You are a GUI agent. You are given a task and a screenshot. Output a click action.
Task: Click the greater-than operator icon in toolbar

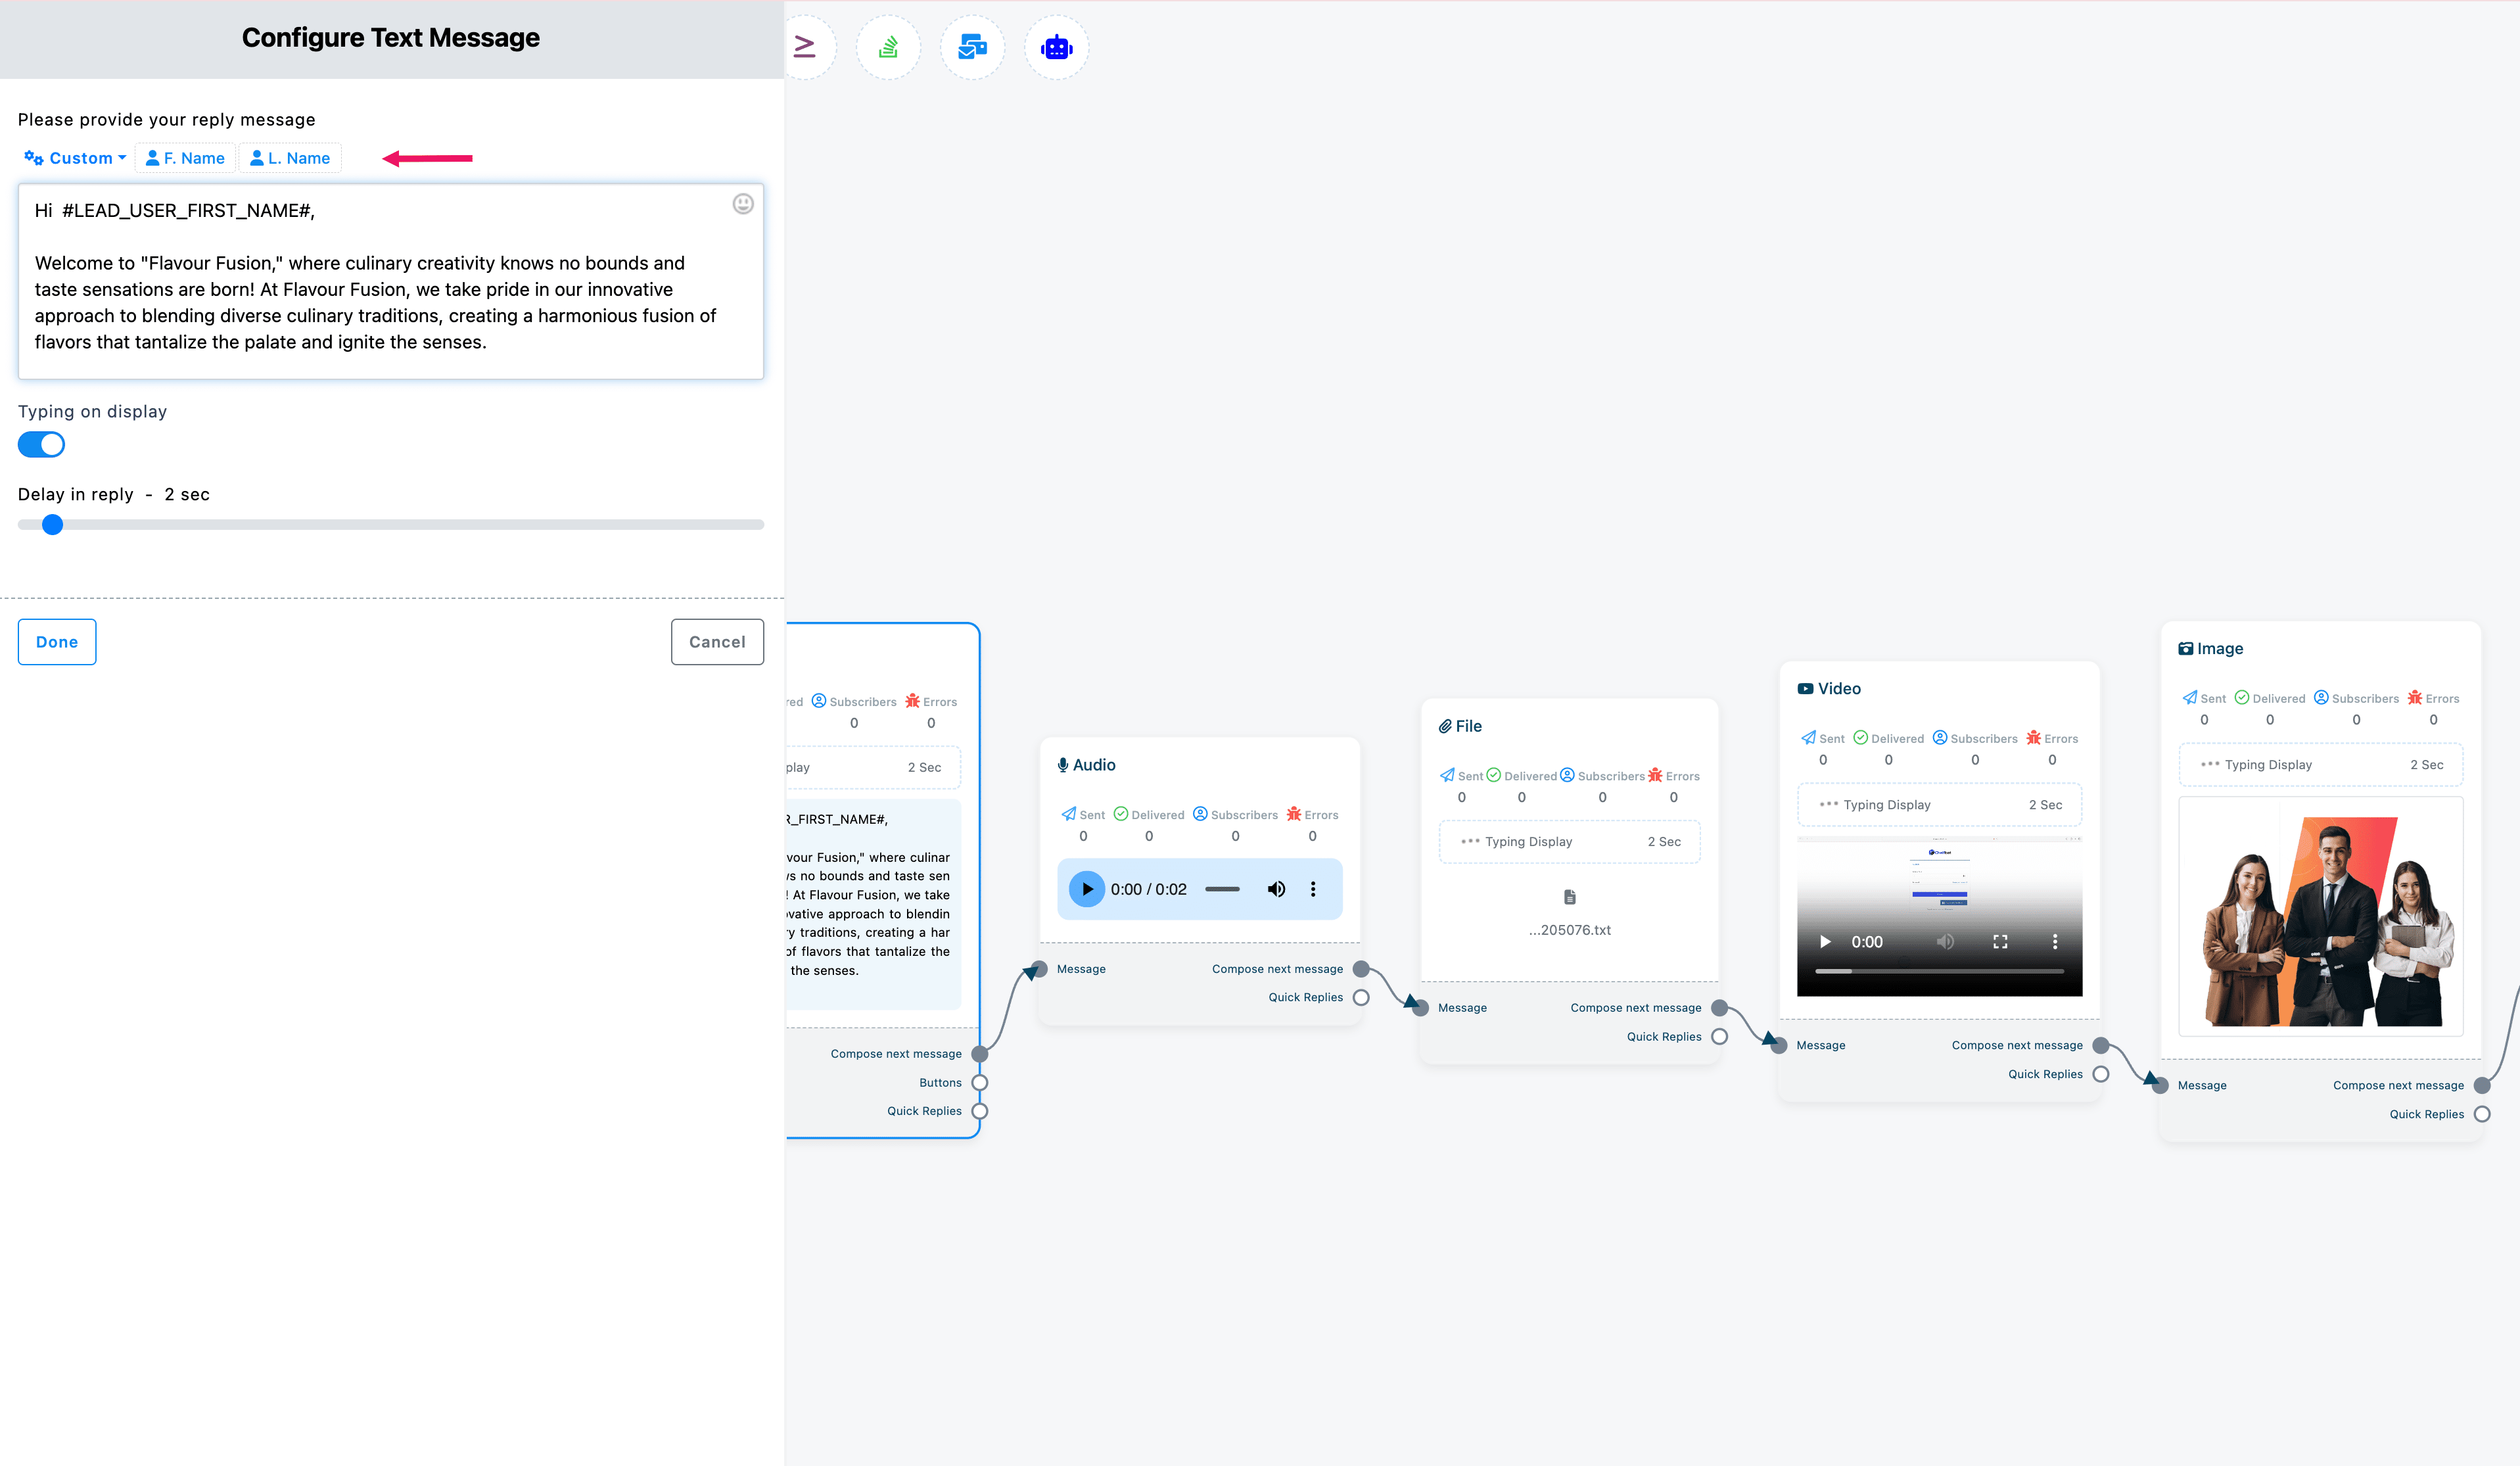tap(804, 47)
